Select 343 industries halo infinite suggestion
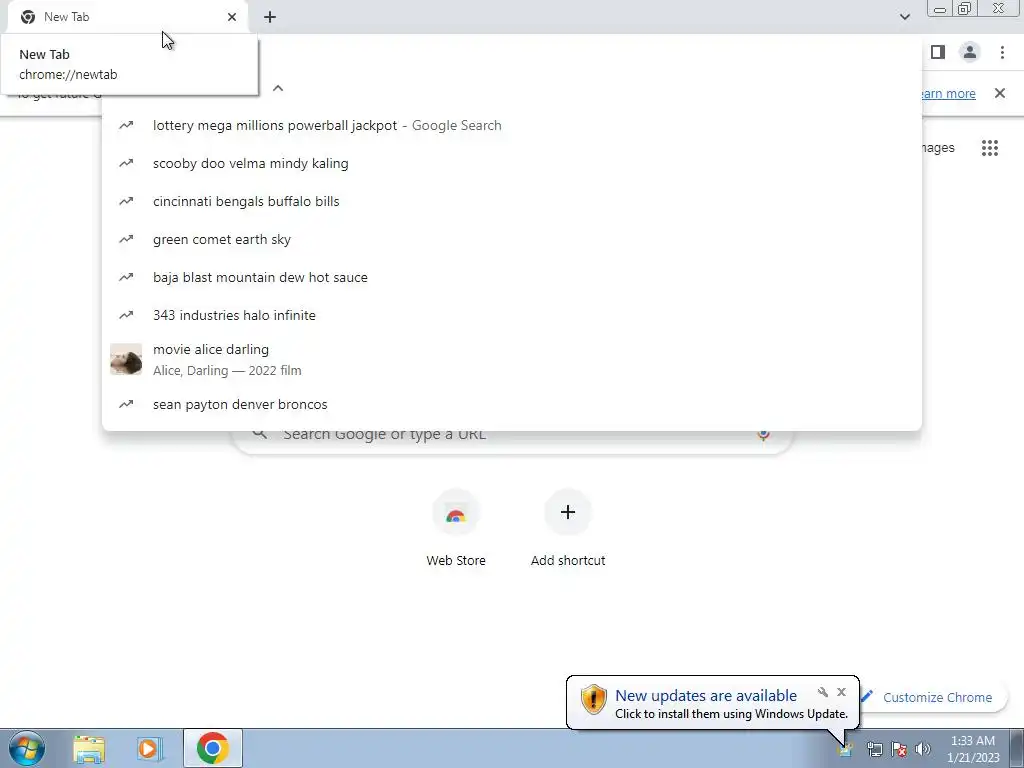1024x768 pixels. pyautogui.click(x=511, y=315)
